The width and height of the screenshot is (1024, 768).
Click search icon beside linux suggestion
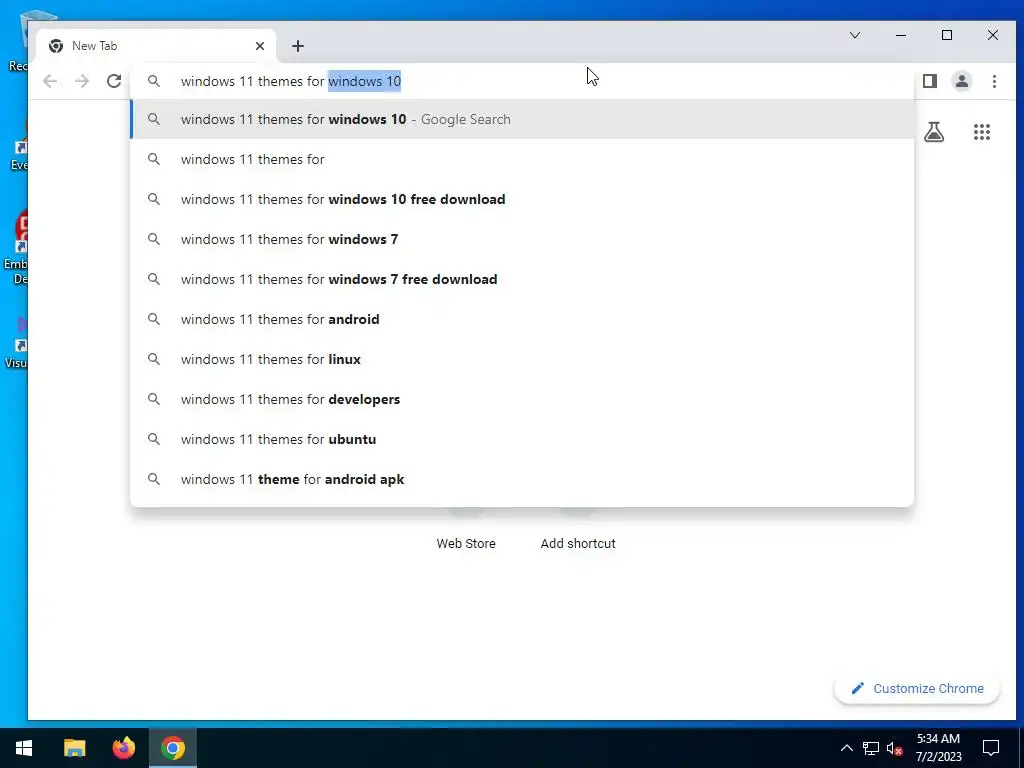pos(153,359)
